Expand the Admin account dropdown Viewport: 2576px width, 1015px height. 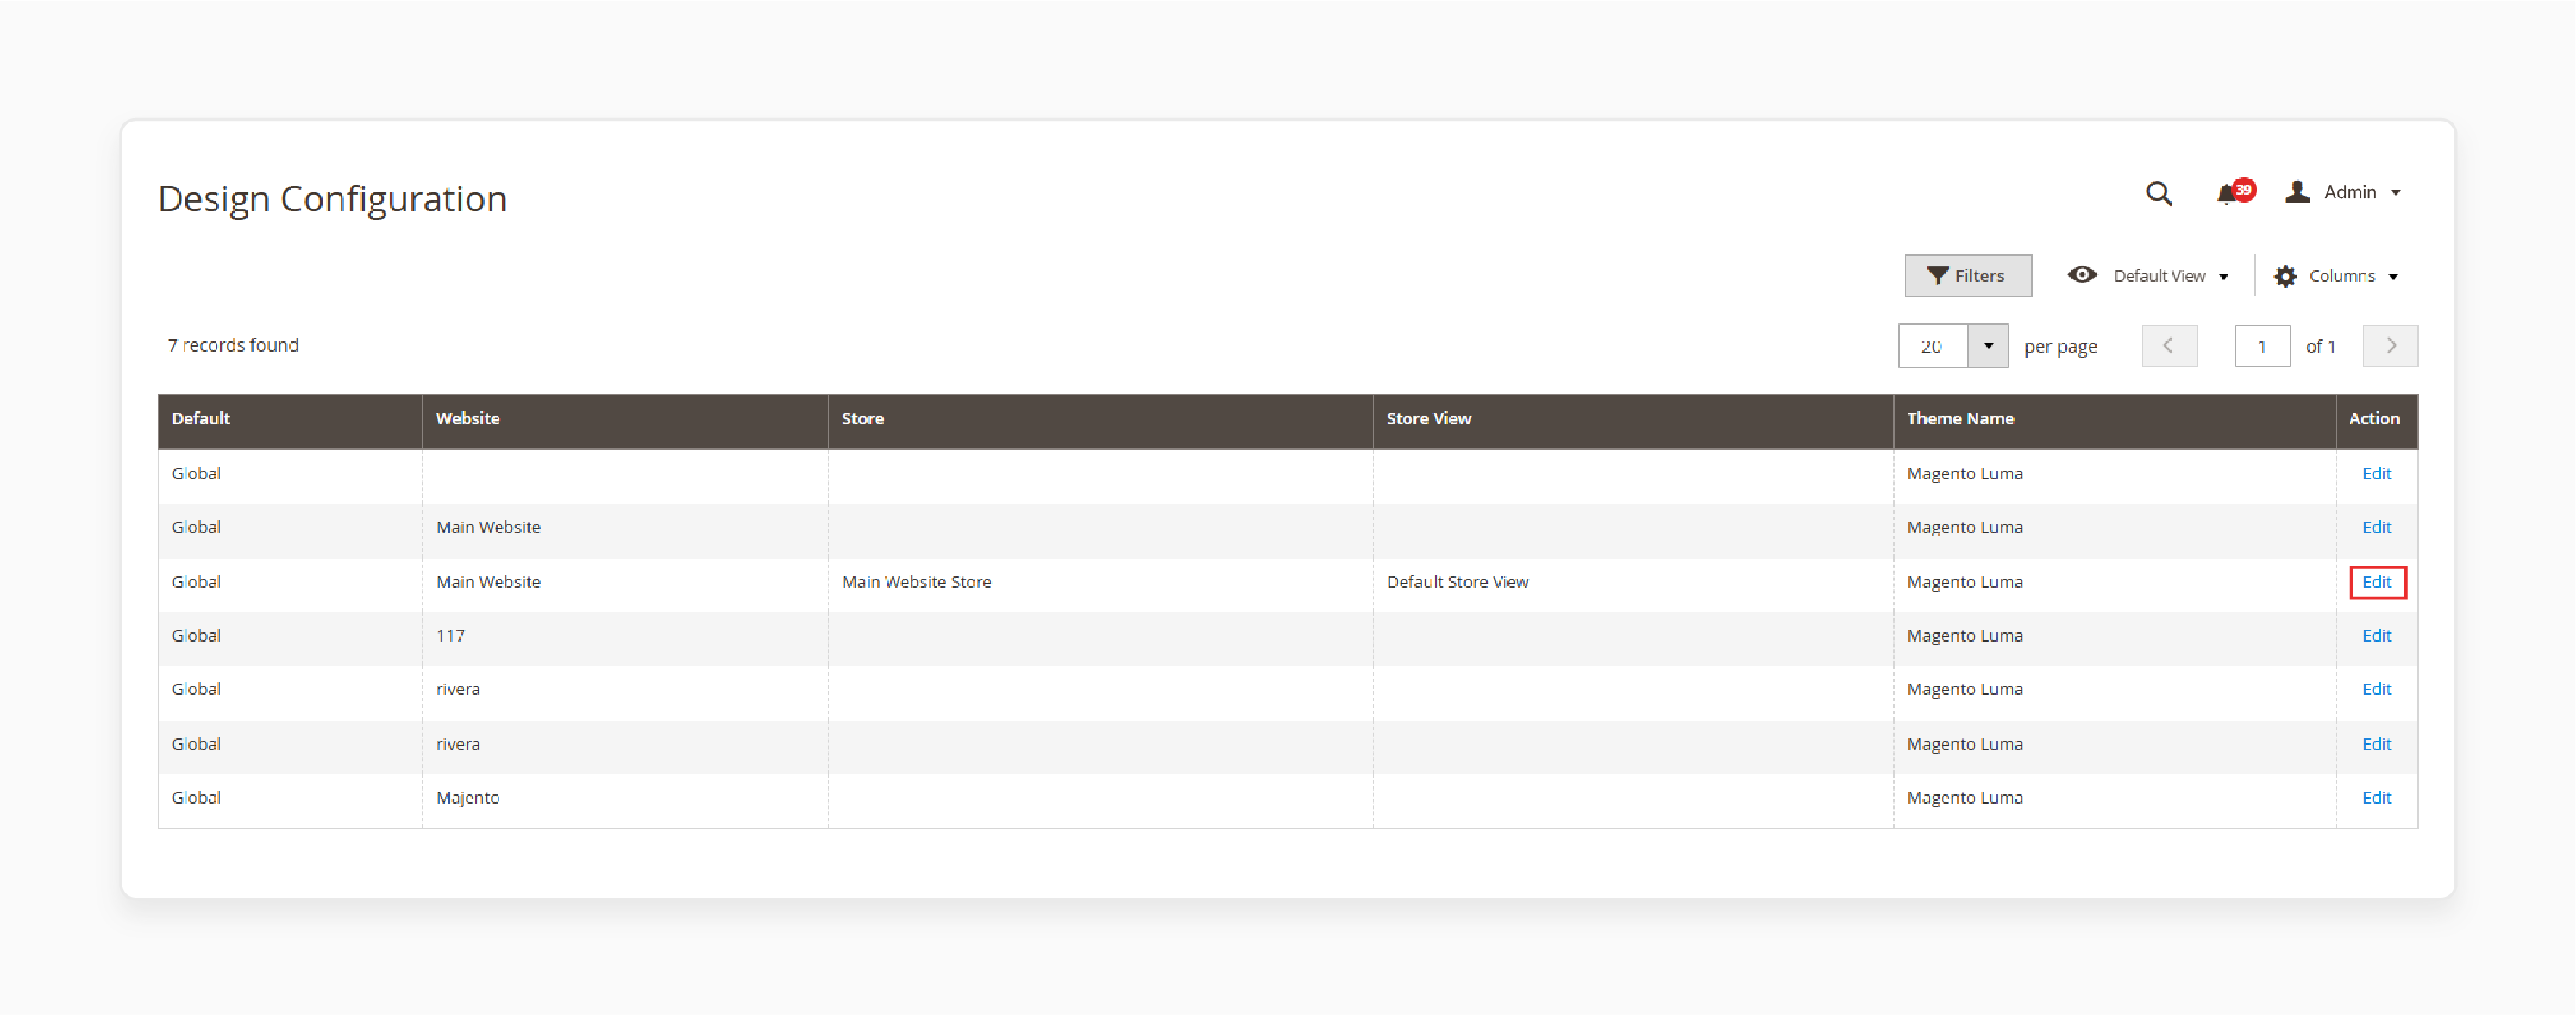(2395, 193)
